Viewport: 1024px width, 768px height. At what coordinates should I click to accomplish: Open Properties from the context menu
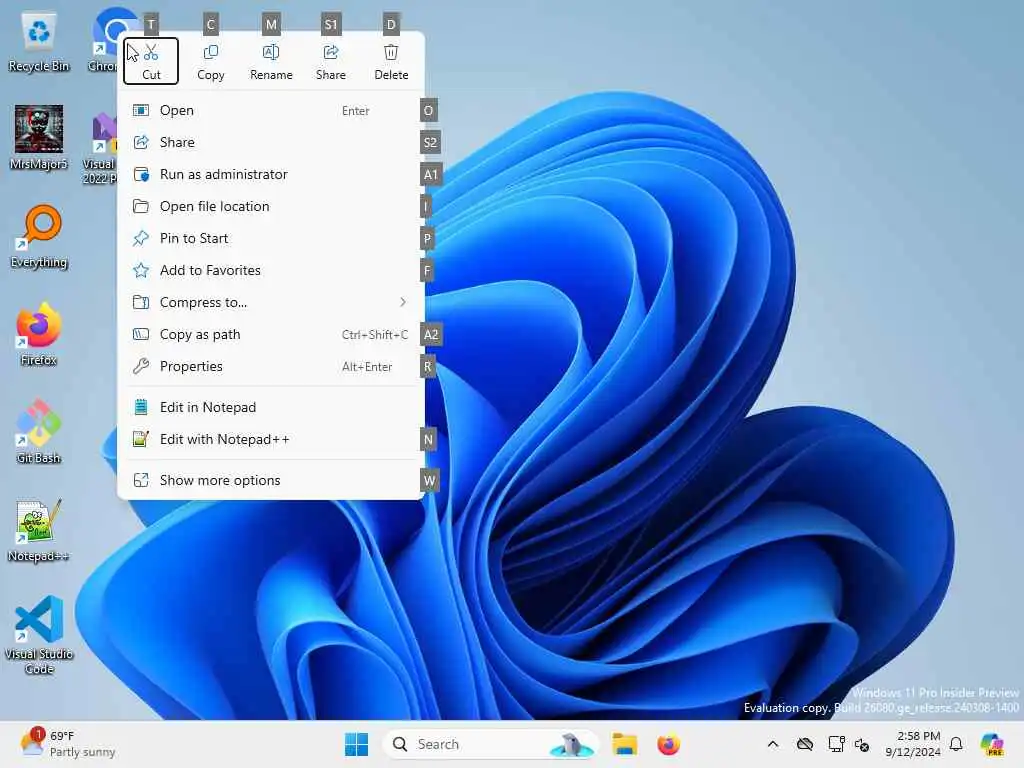(x=271, y=366)
